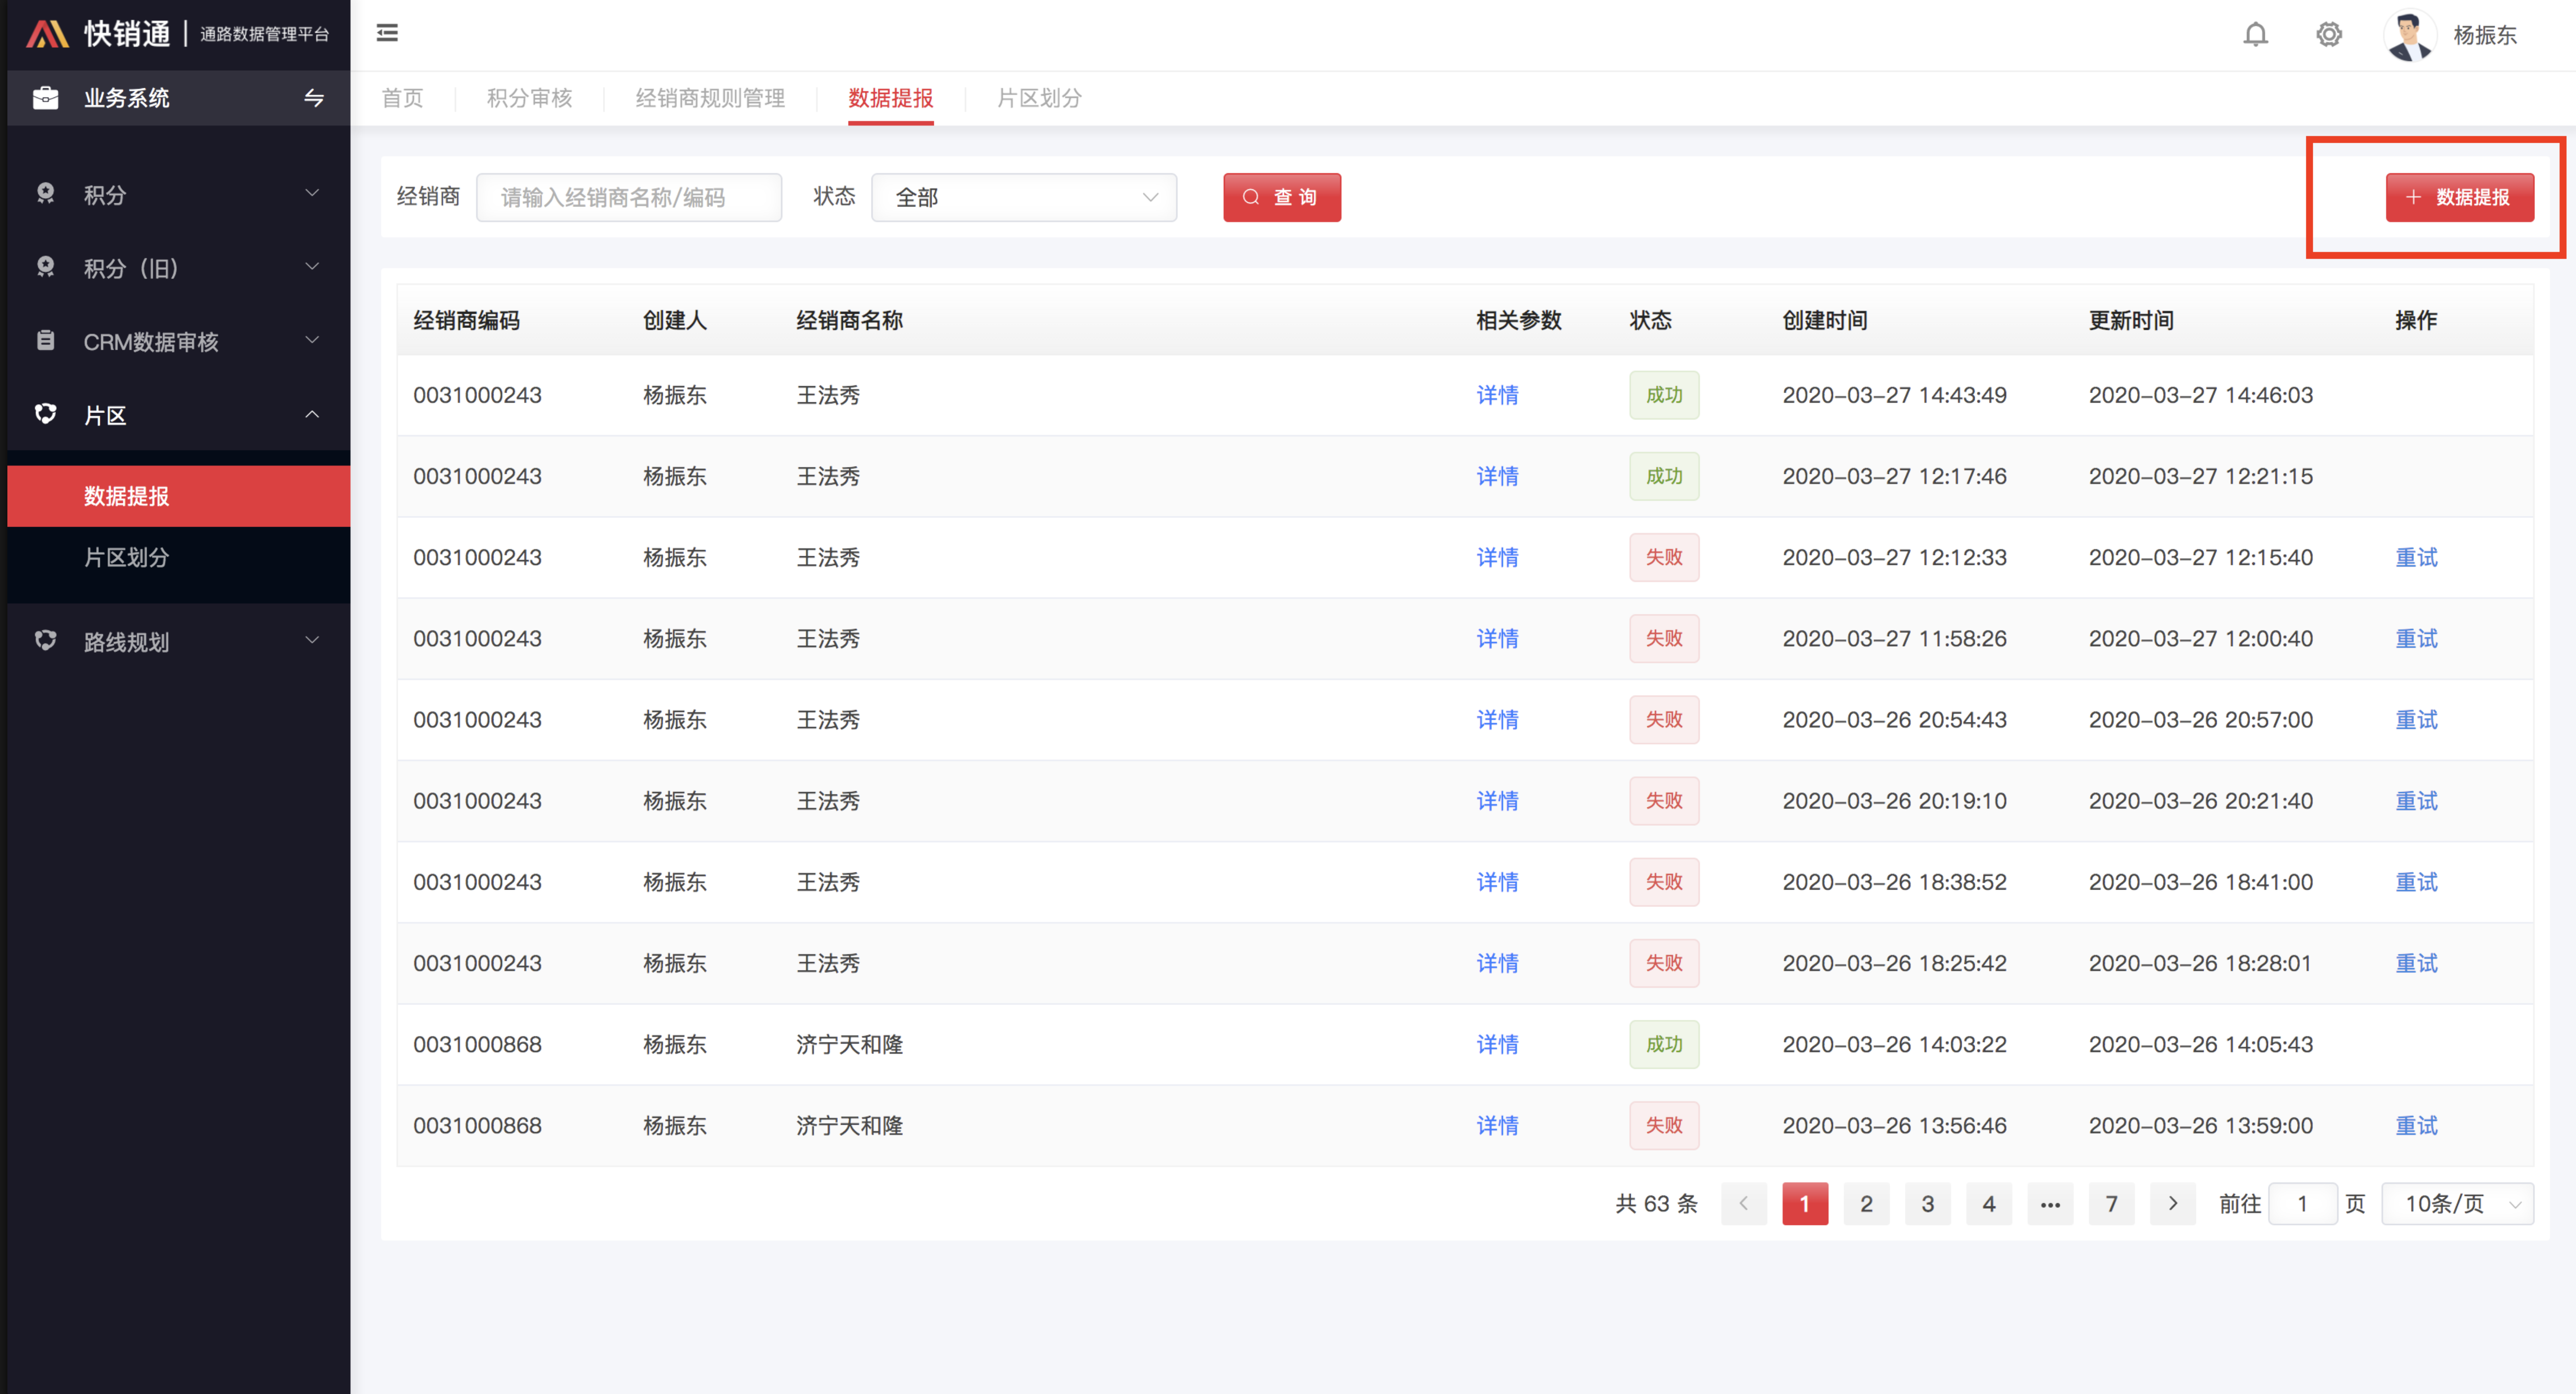This screenshot has height=1394, width=2576.
Task: Click the 共 63 条 total count text
Action: click(1656, 1204)
